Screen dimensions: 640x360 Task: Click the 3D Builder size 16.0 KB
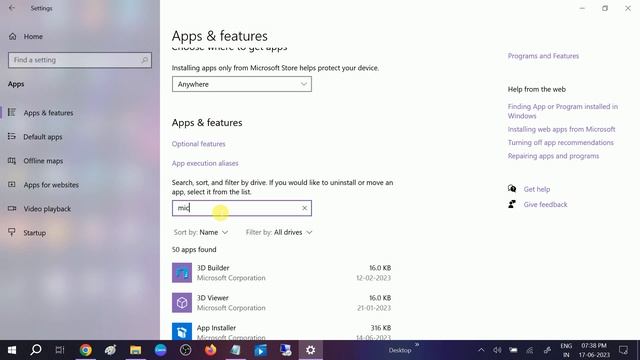tap(380, 268)
